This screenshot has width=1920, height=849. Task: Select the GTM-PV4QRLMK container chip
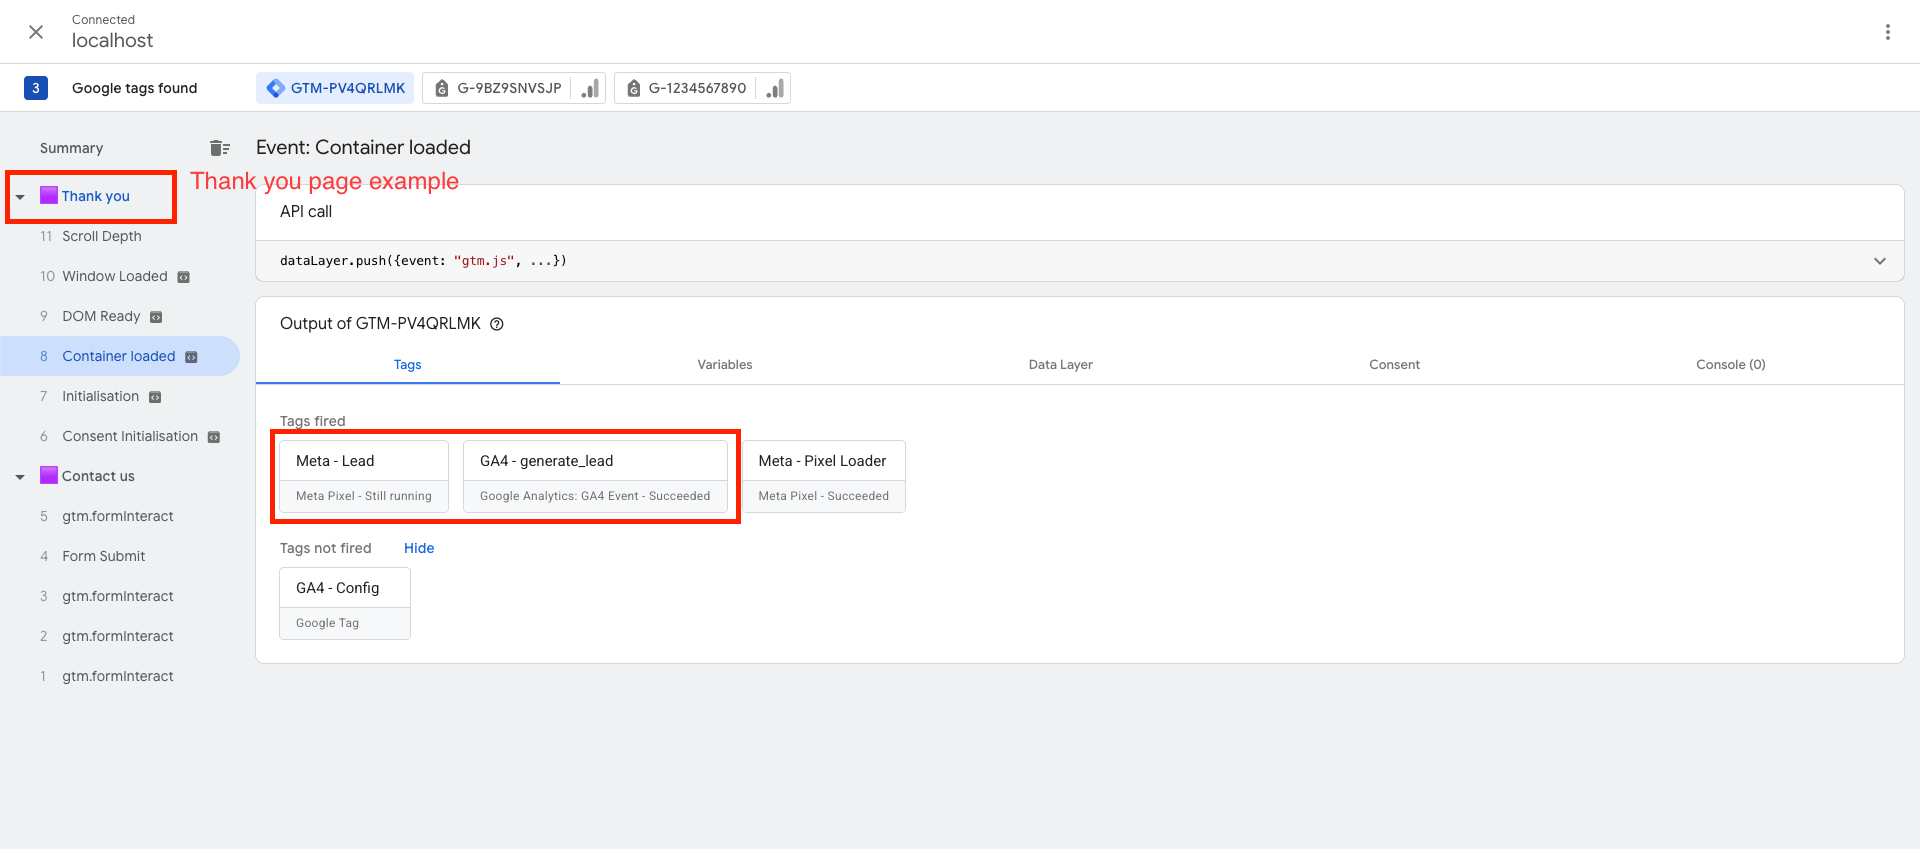336,88
